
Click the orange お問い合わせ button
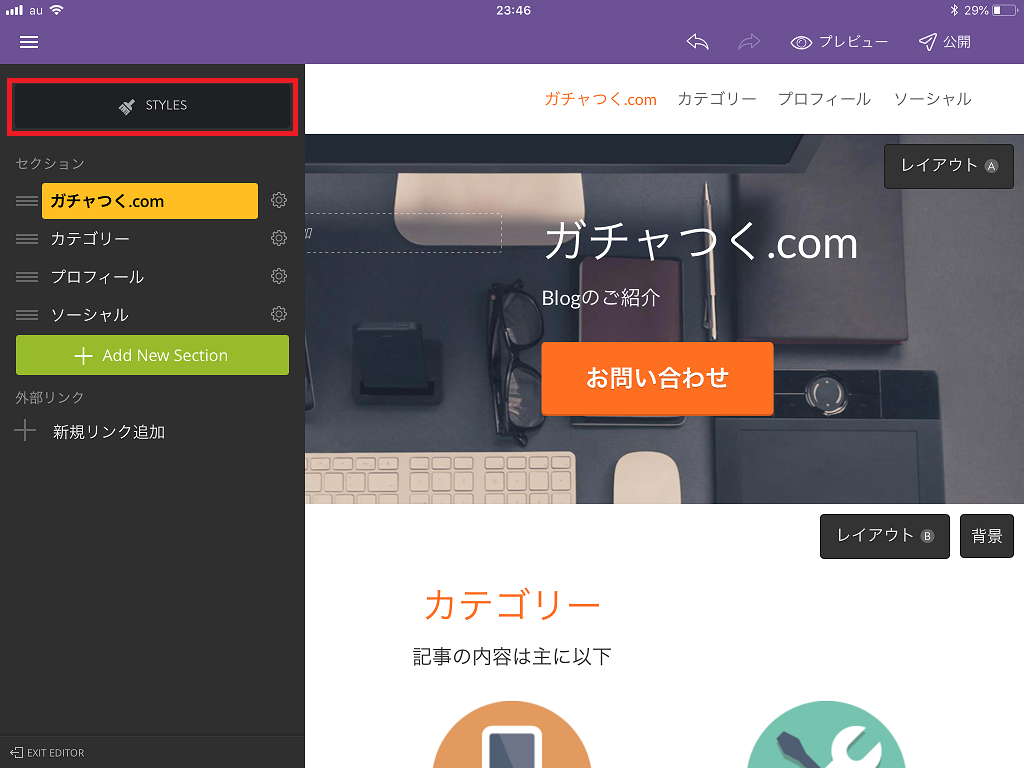pyautogui.click(x=657, y=378)
